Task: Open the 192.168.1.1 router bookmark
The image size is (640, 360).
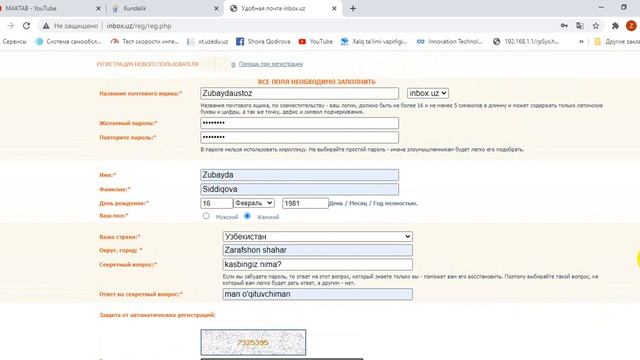Action: pyautogui.click(x=526, y=42)
